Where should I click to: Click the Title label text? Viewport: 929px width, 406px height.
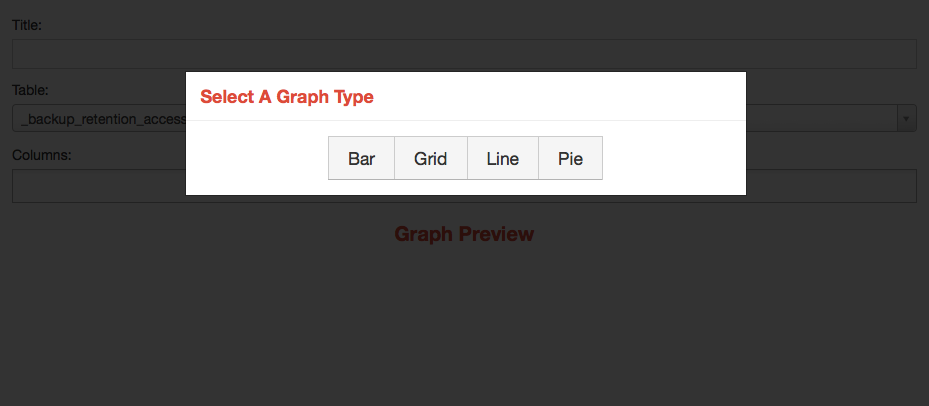tap(27, 24)
